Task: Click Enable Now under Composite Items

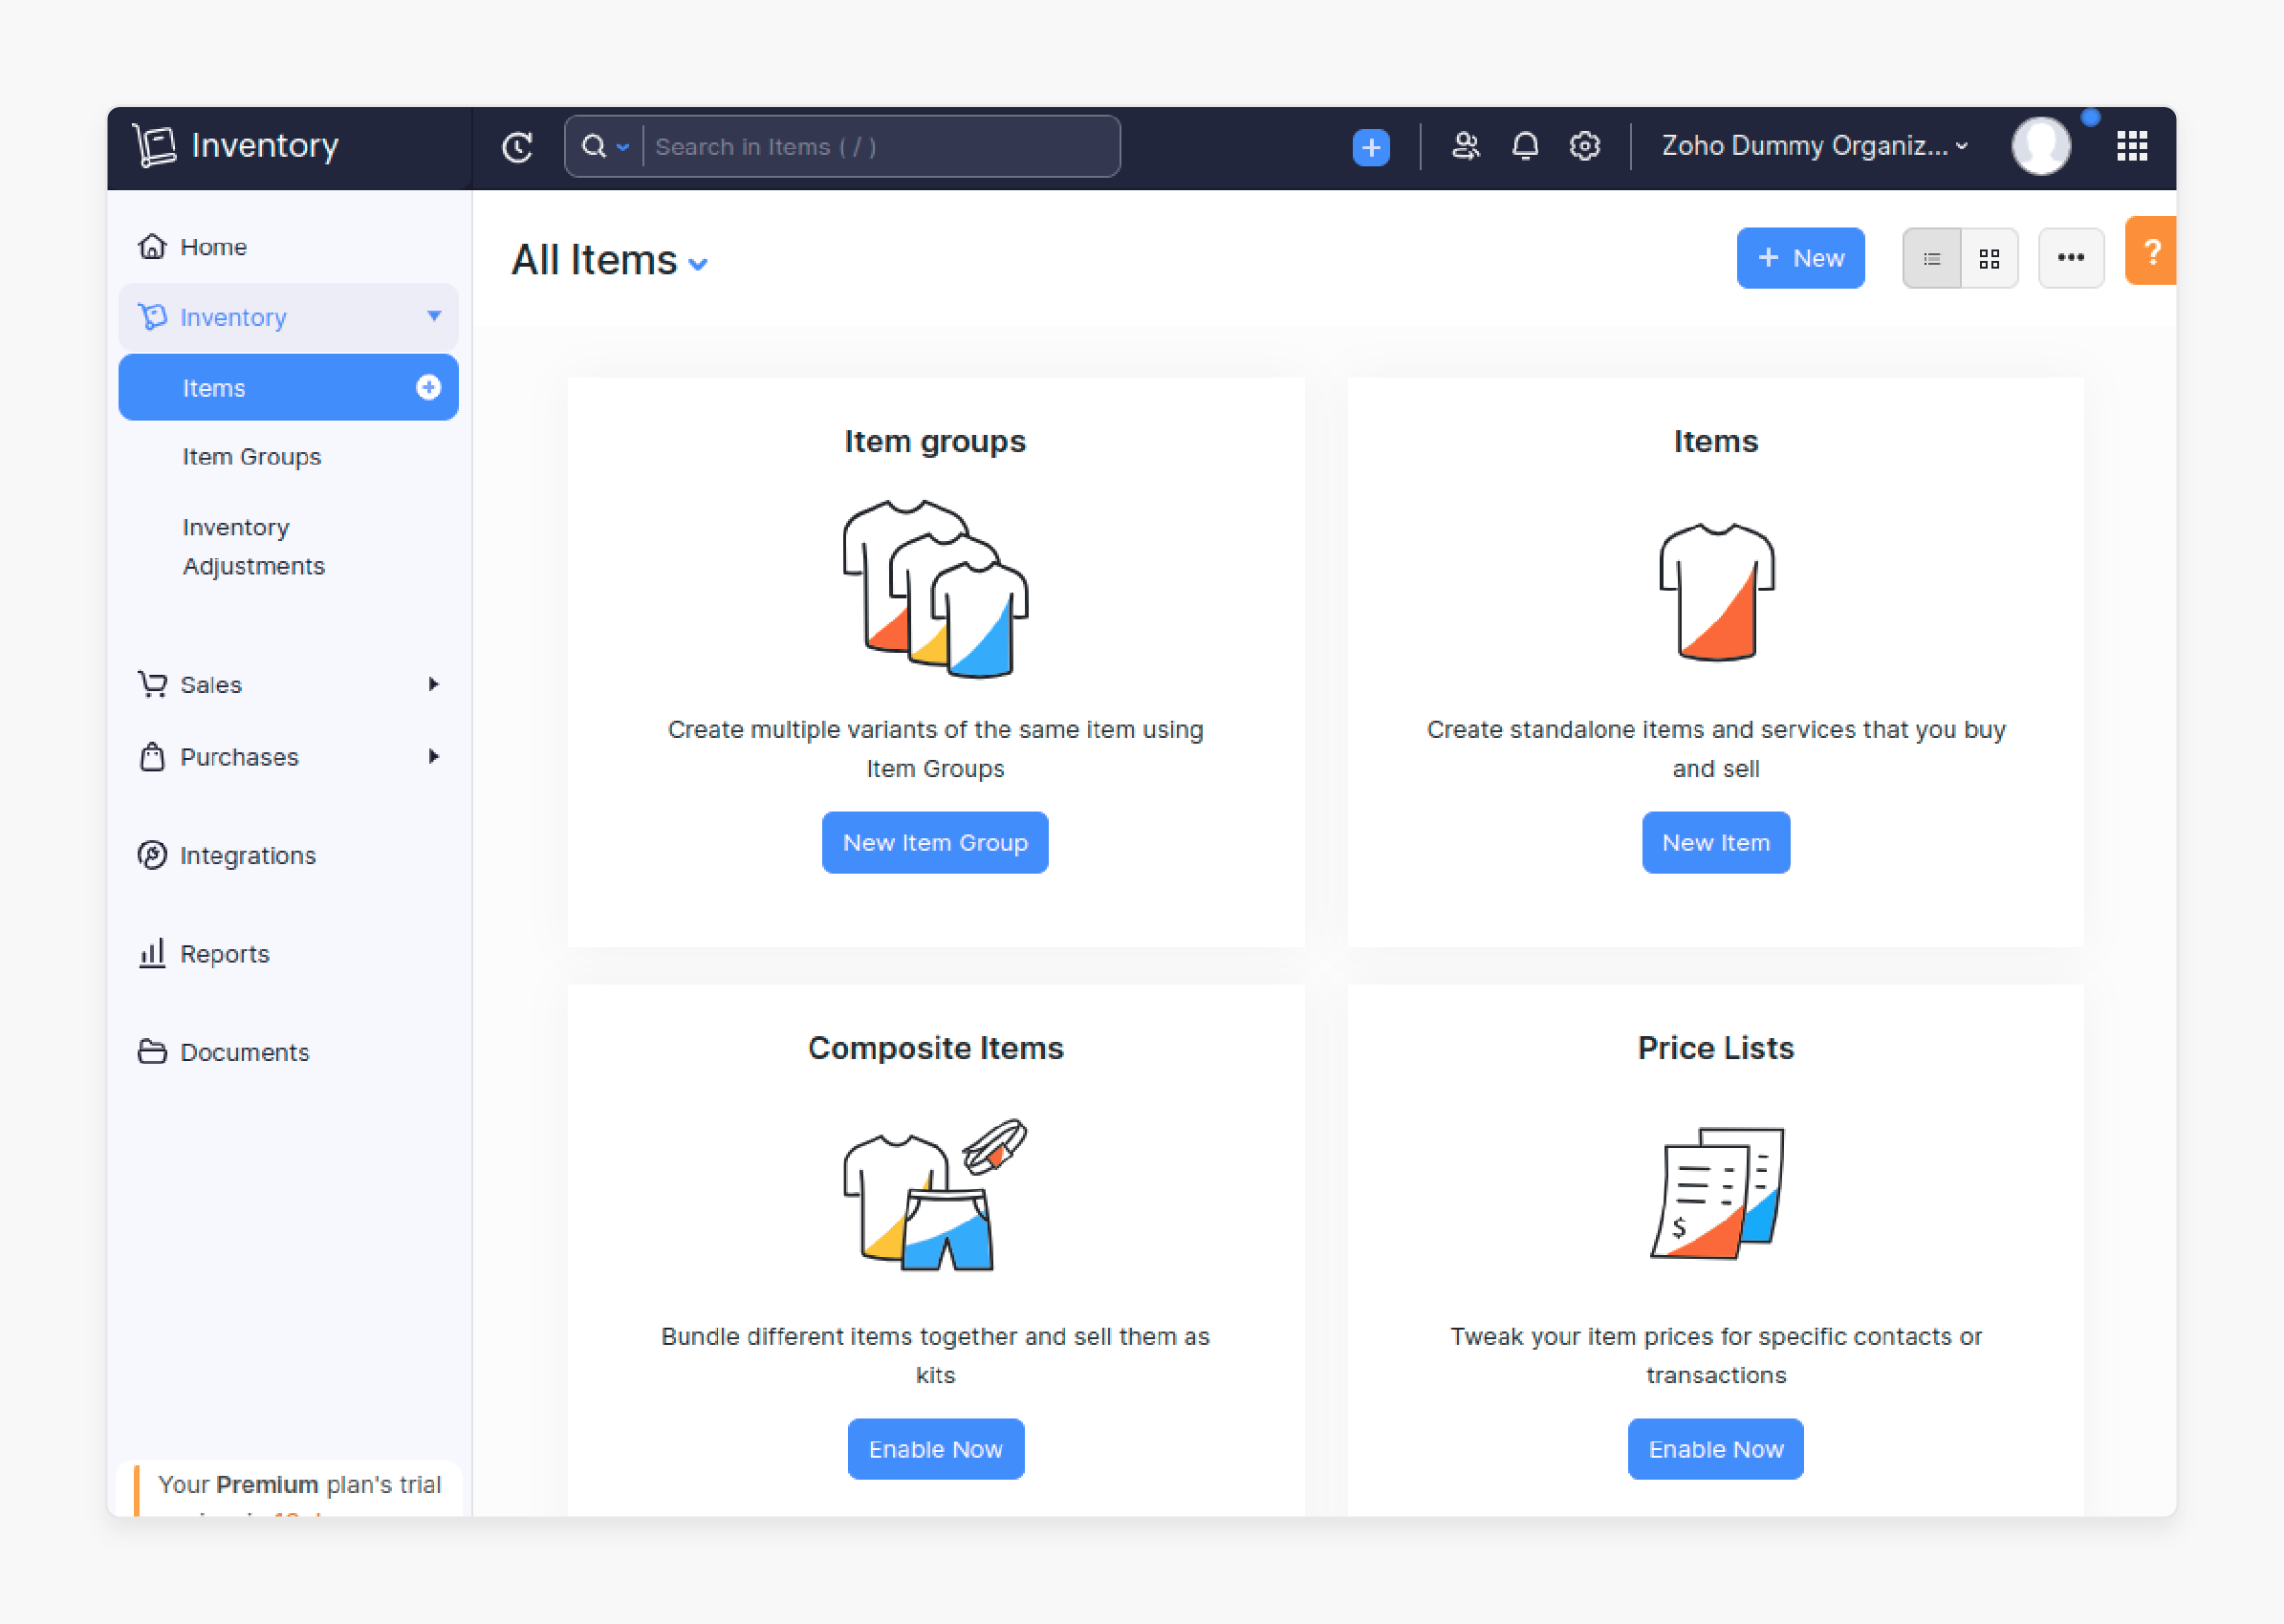Action: 935,1449
